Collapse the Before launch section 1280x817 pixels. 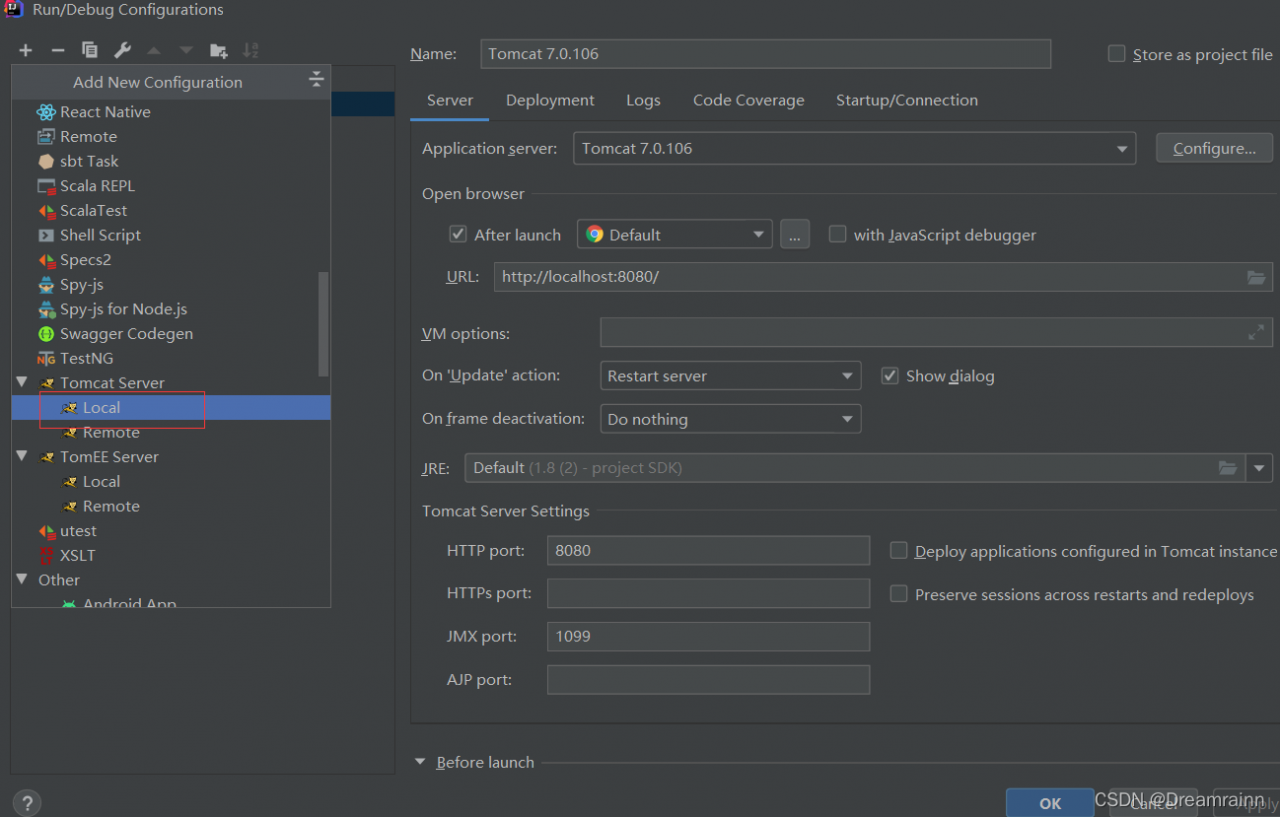tap(421, 762)
